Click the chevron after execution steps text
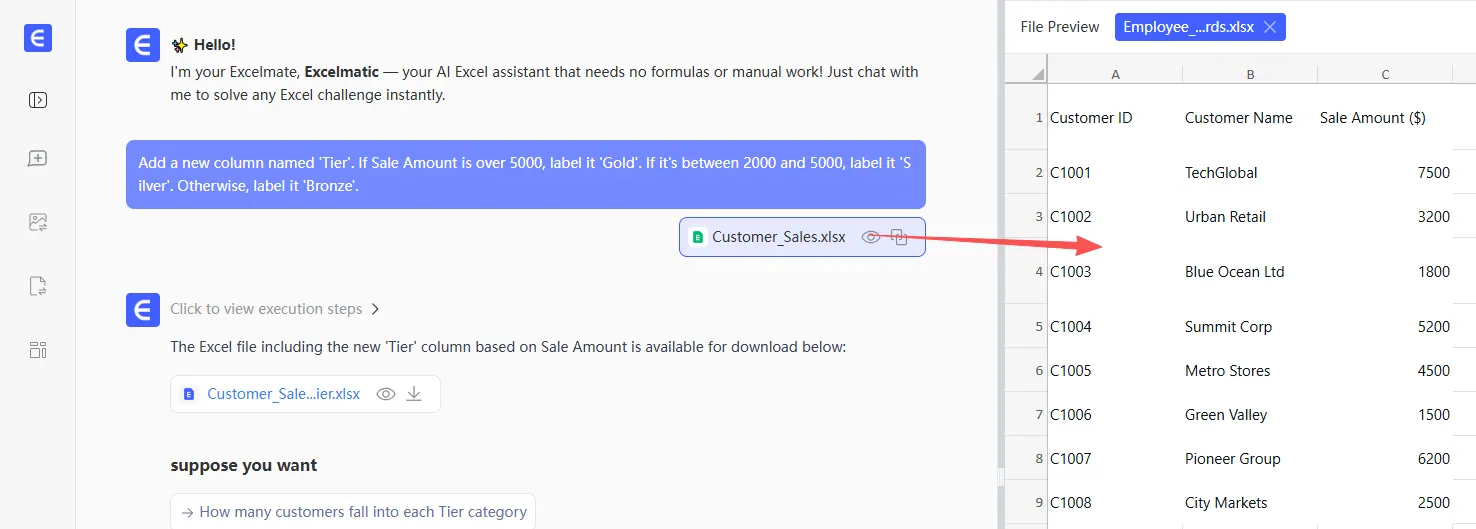Screen dimensions: 1476x529 (375, 309)
